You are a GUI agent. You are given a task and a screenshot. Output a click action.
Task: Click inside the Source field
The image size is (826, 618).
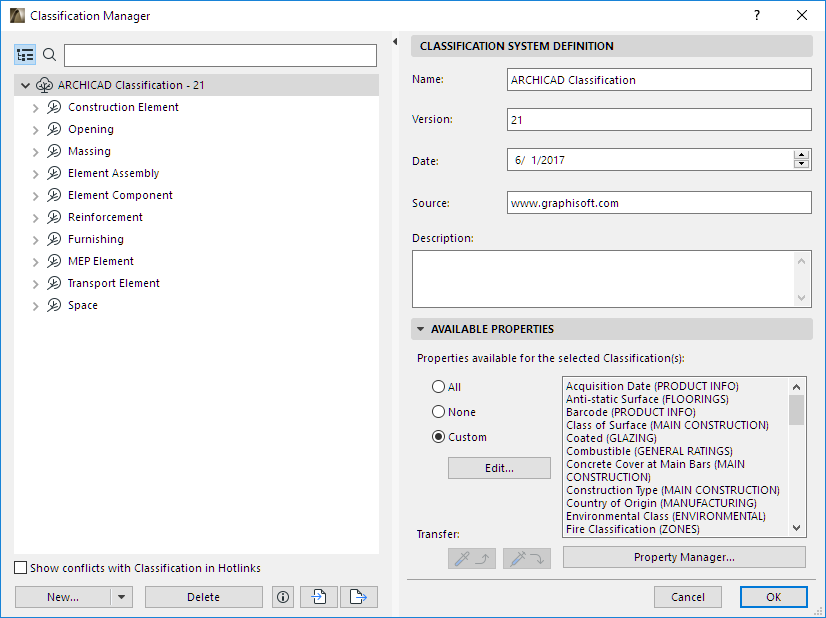[x=658, y=202]
